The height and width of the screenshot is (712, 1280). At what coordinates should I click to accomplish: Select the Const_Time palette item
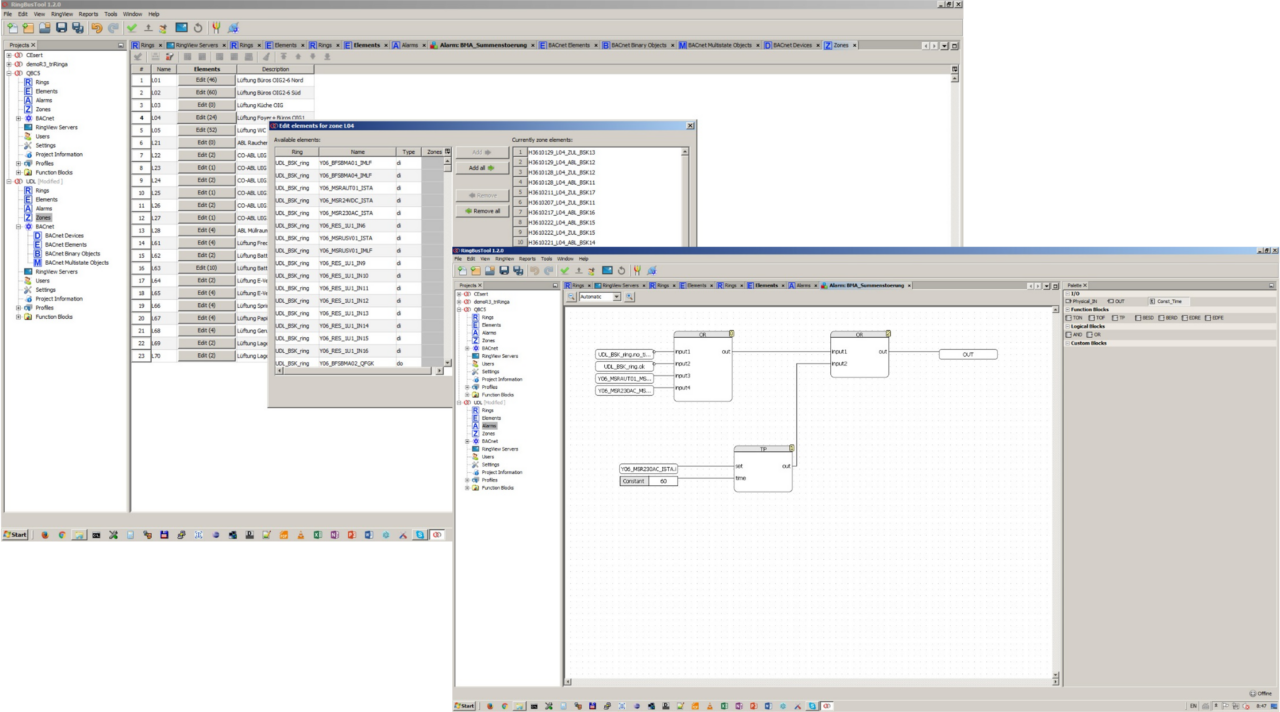pyautogui.click(x=1166, y=301)
